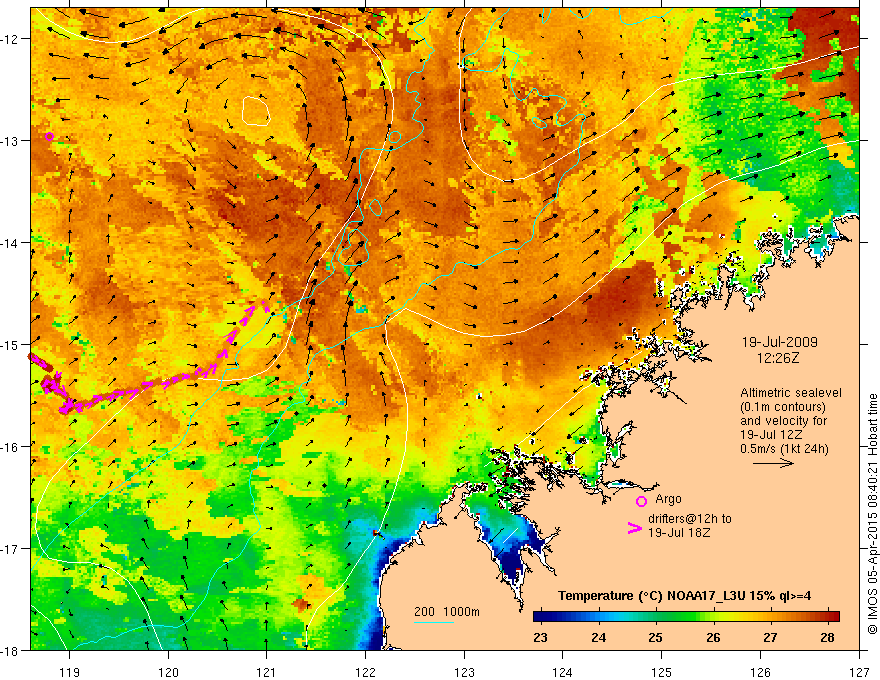
Task: Click the '200 1000m' depth contour label
Action: (x=447, y=612)
